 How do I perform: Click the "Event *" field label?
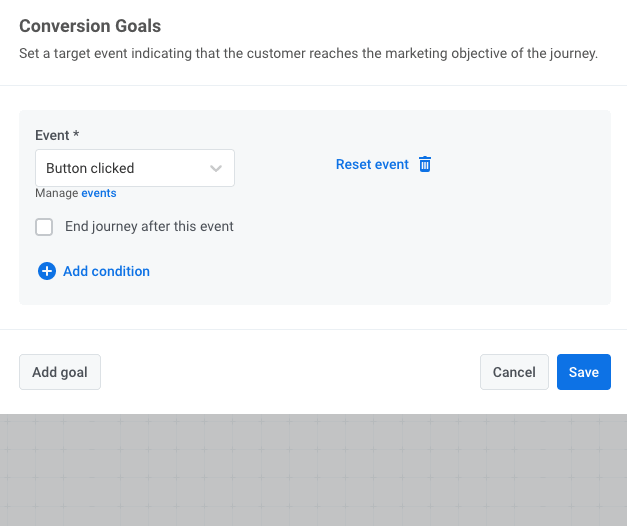click(57, 135)
